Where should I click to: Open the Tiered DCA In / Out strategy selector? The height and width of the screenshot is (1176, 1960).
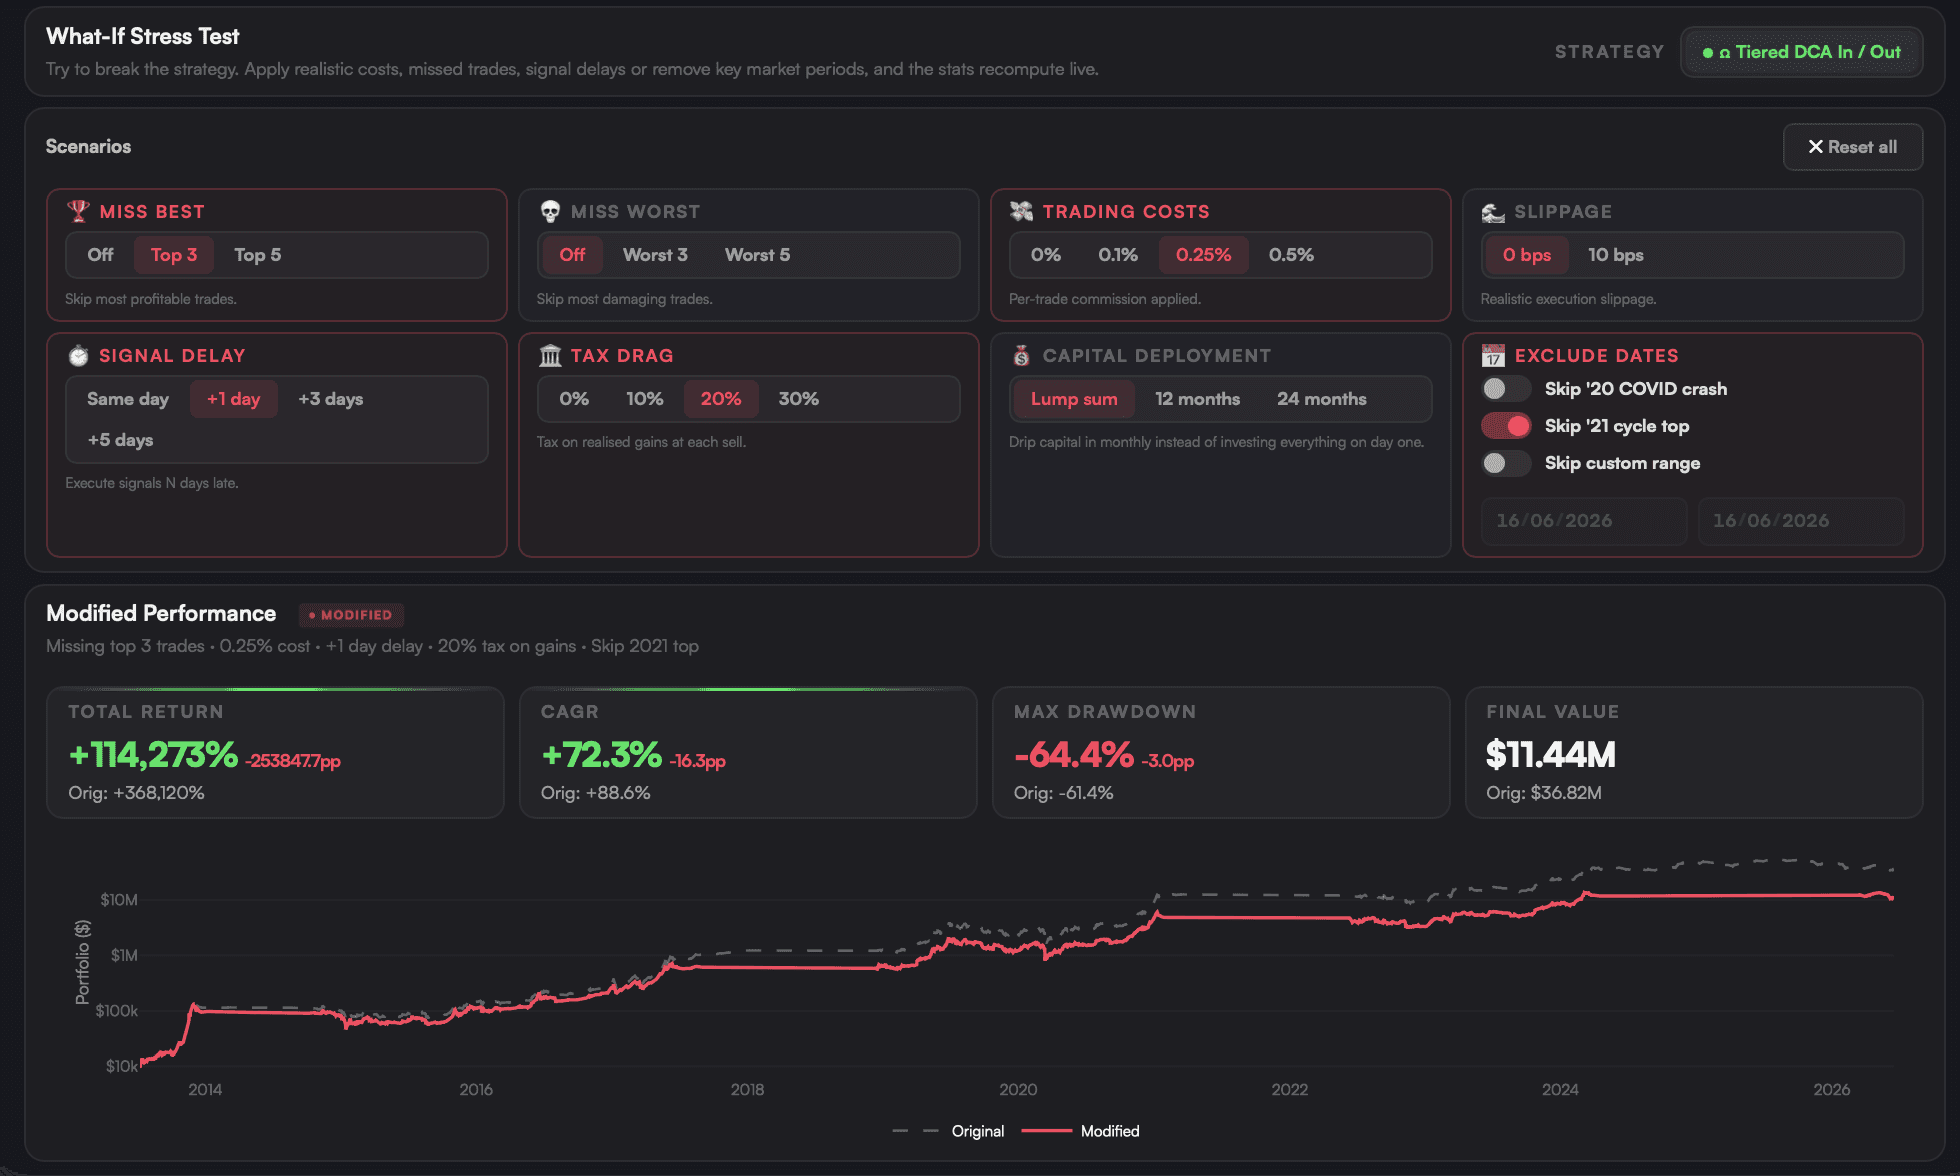pos(1801,52)
